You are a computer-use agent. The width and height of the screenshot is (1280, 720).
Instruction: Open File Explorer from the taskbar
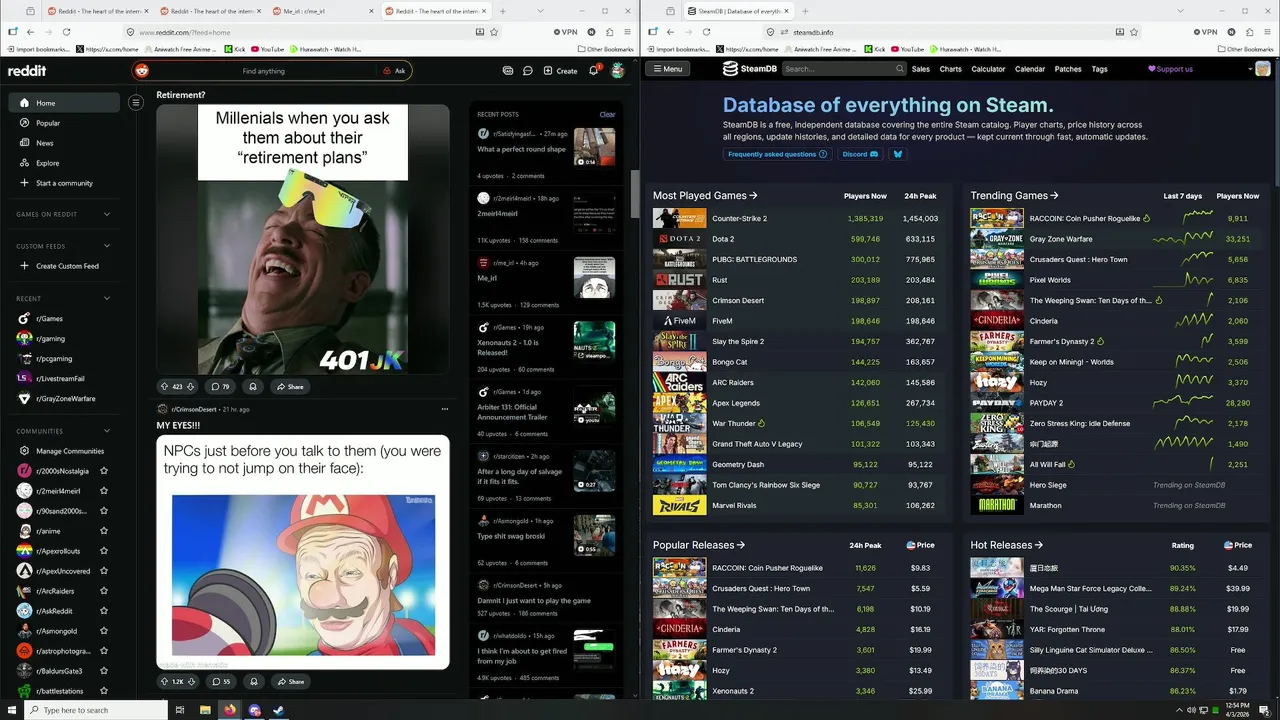pos(205,710)
